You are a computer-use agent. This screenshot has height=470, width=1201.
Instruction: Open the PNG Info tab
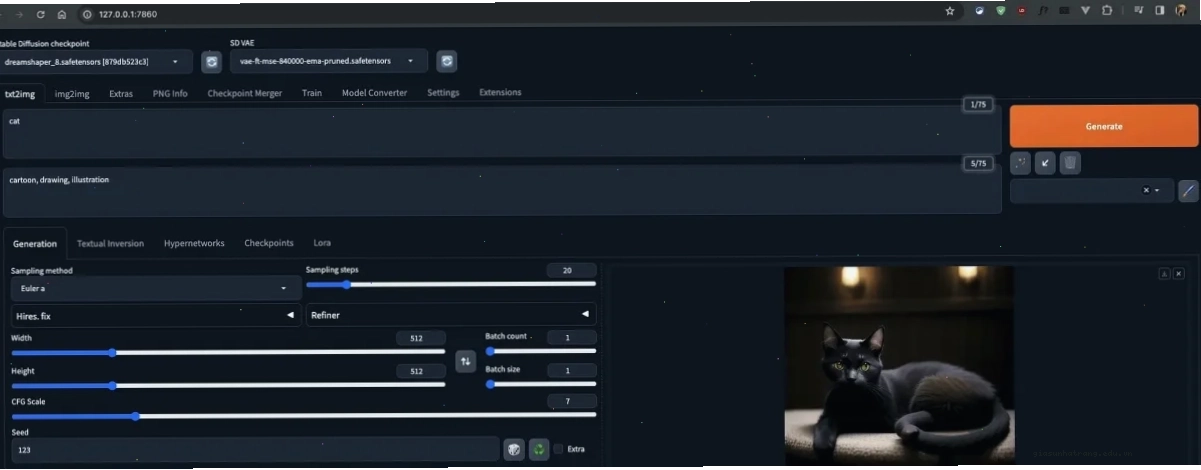tap(170, 93)
